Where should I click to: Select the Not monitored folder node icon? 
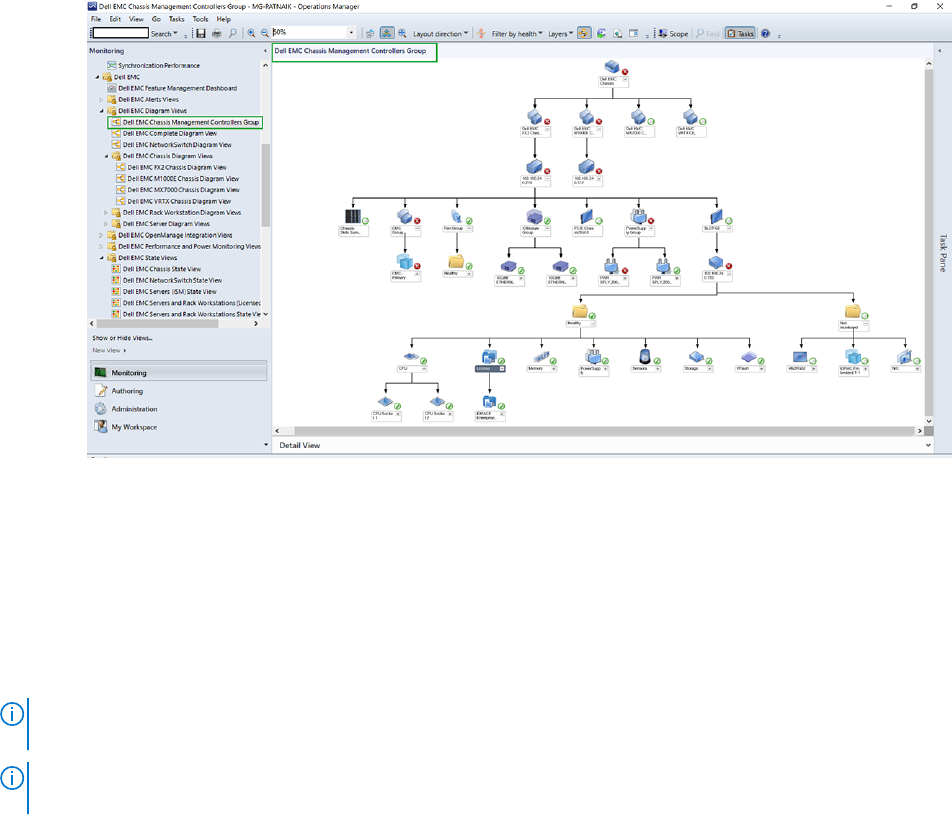[853, 312]
